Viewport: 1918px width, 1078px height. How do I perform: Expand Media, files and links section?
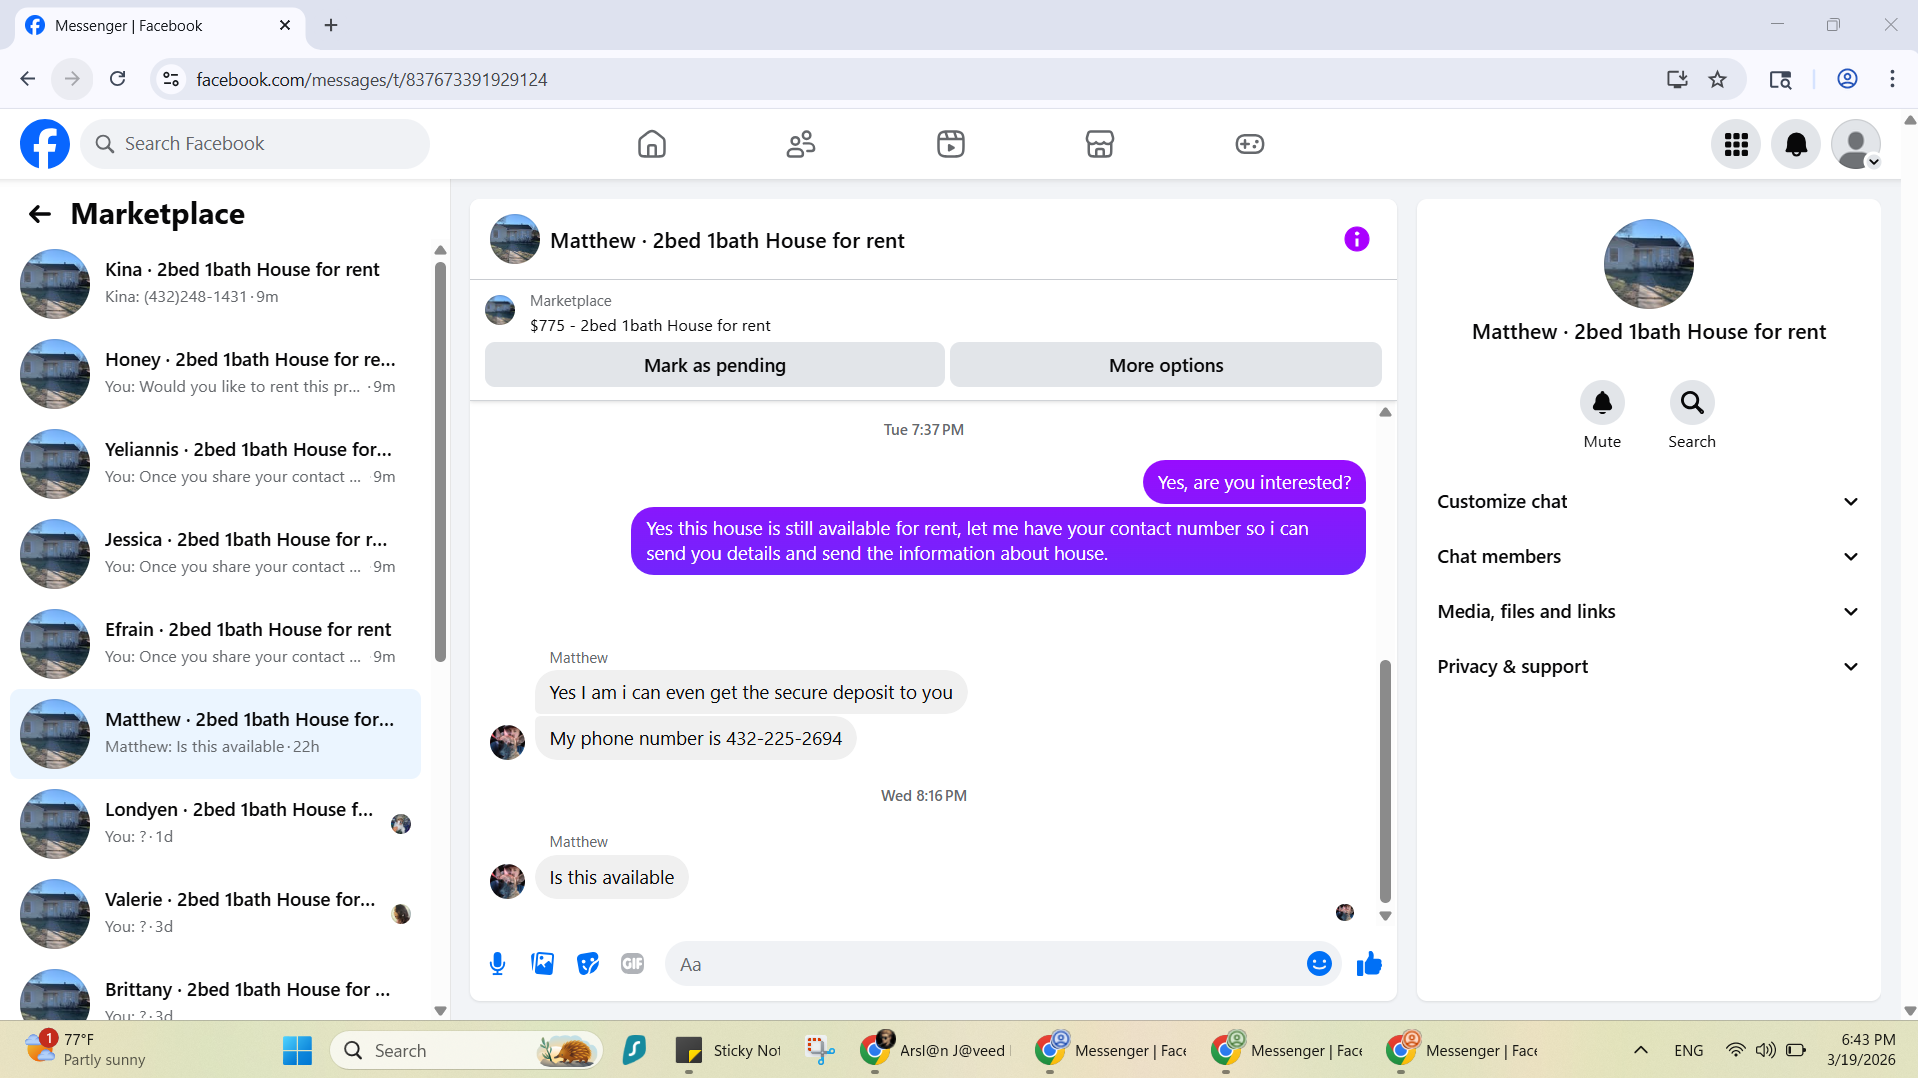(1648, 611)
